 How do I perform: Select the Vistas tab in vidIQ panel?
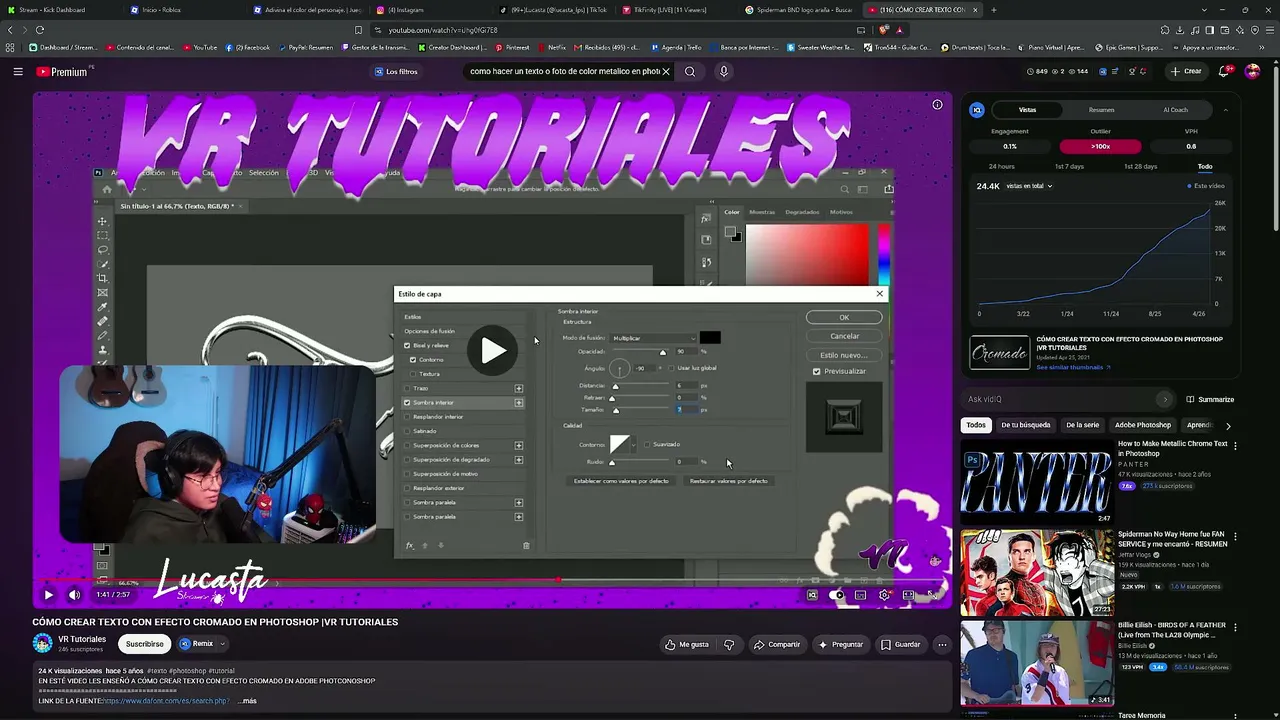tap(1027, 110)
